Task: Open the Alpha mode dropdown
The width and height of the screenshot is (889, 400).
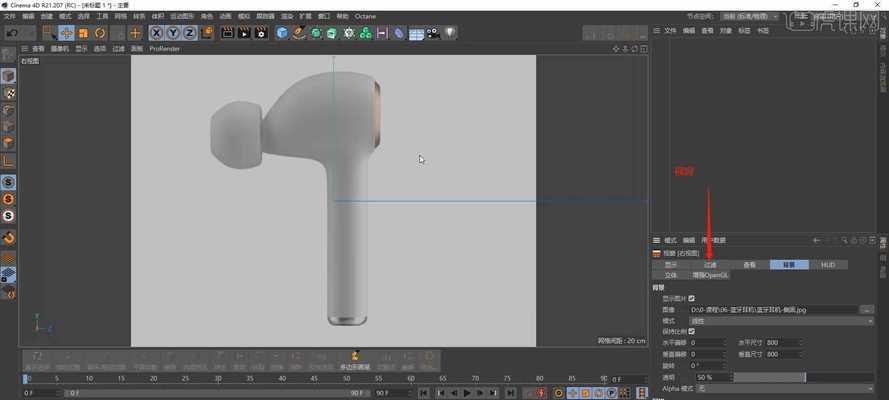Action: [785, 389]
